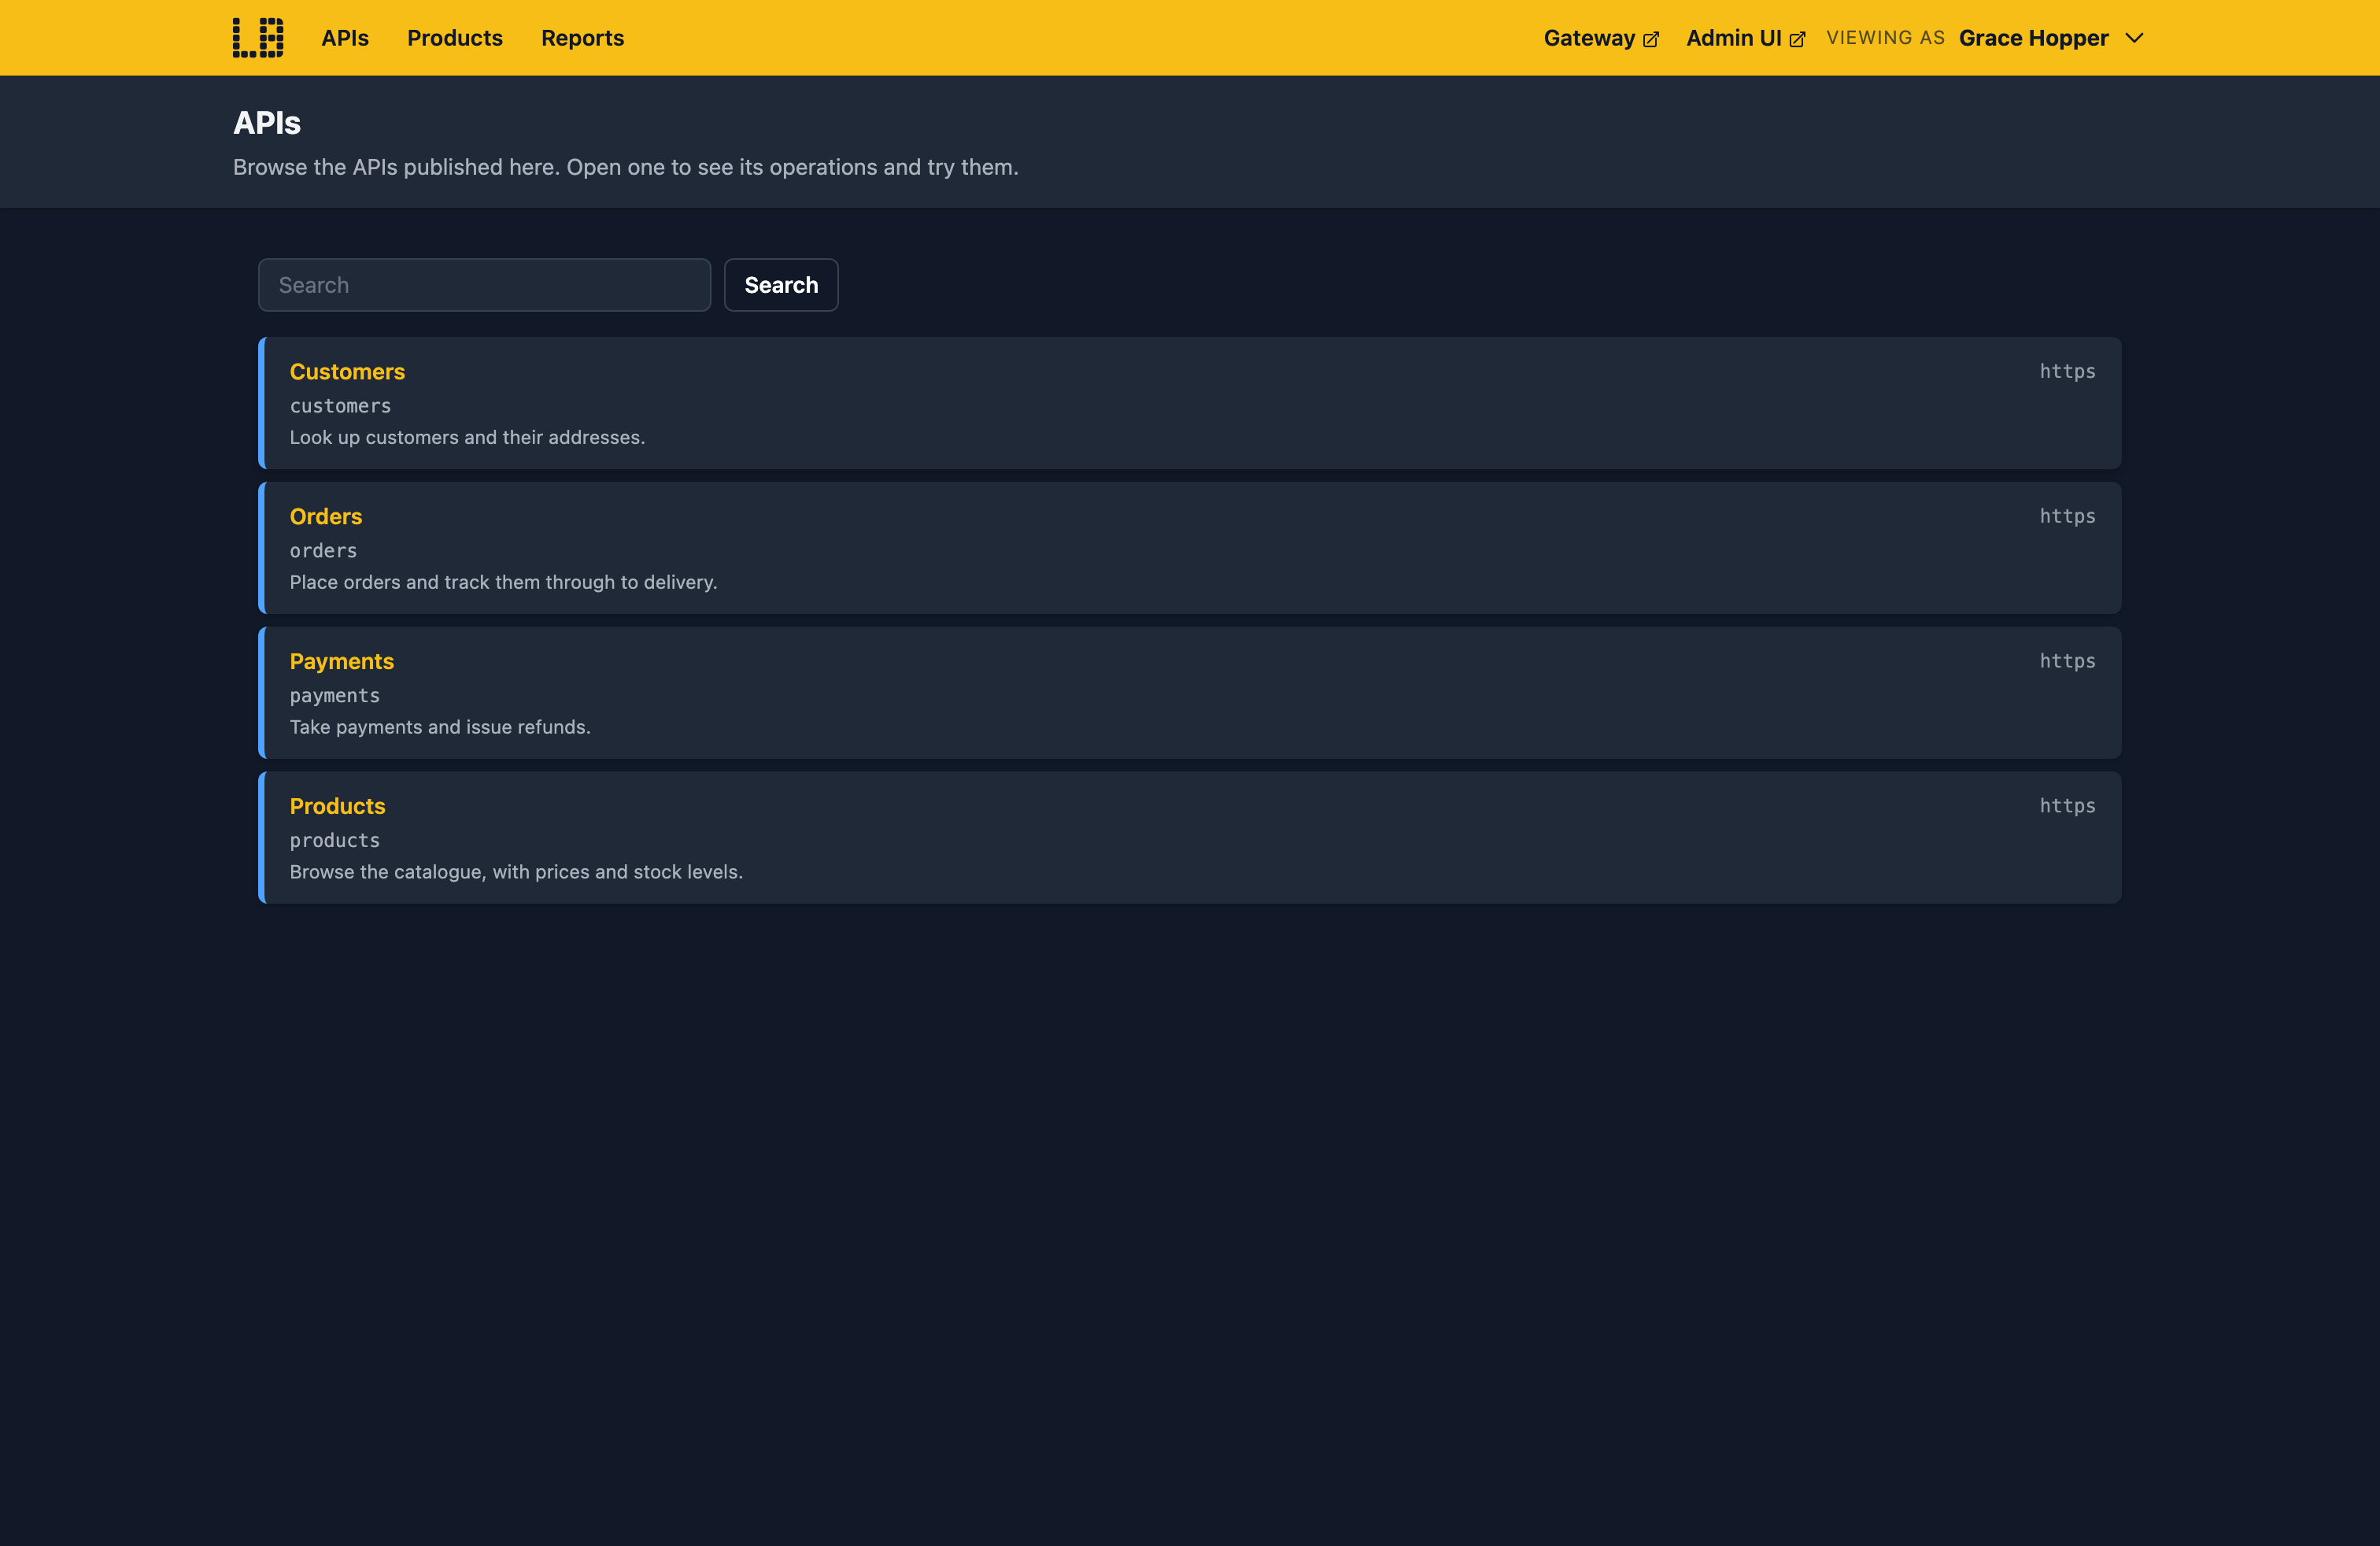Click the https label on the Orders card
The image size is (2380, 1546).
(2068, 517)
